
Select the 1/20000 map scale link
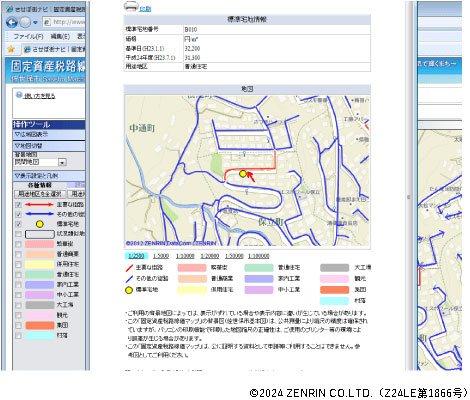[x=210, y=256]
